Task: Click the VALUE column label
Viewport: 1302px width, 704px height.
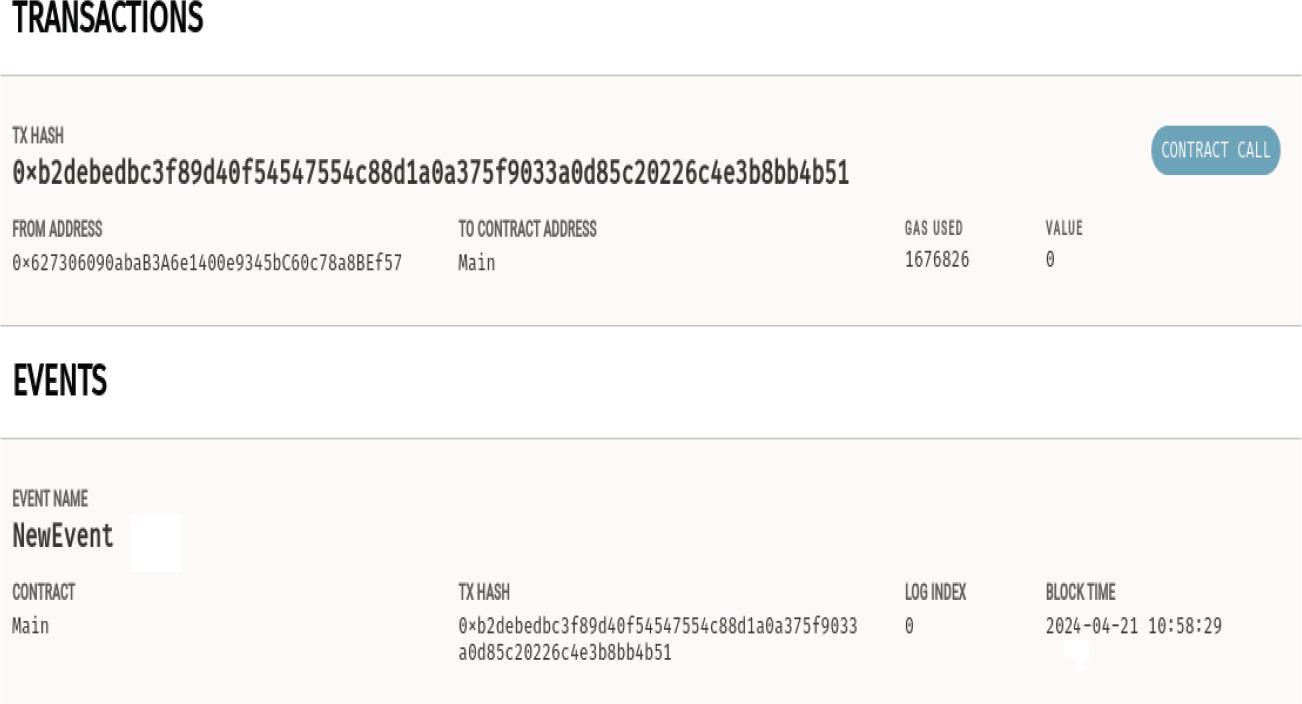Action: 1064,229
